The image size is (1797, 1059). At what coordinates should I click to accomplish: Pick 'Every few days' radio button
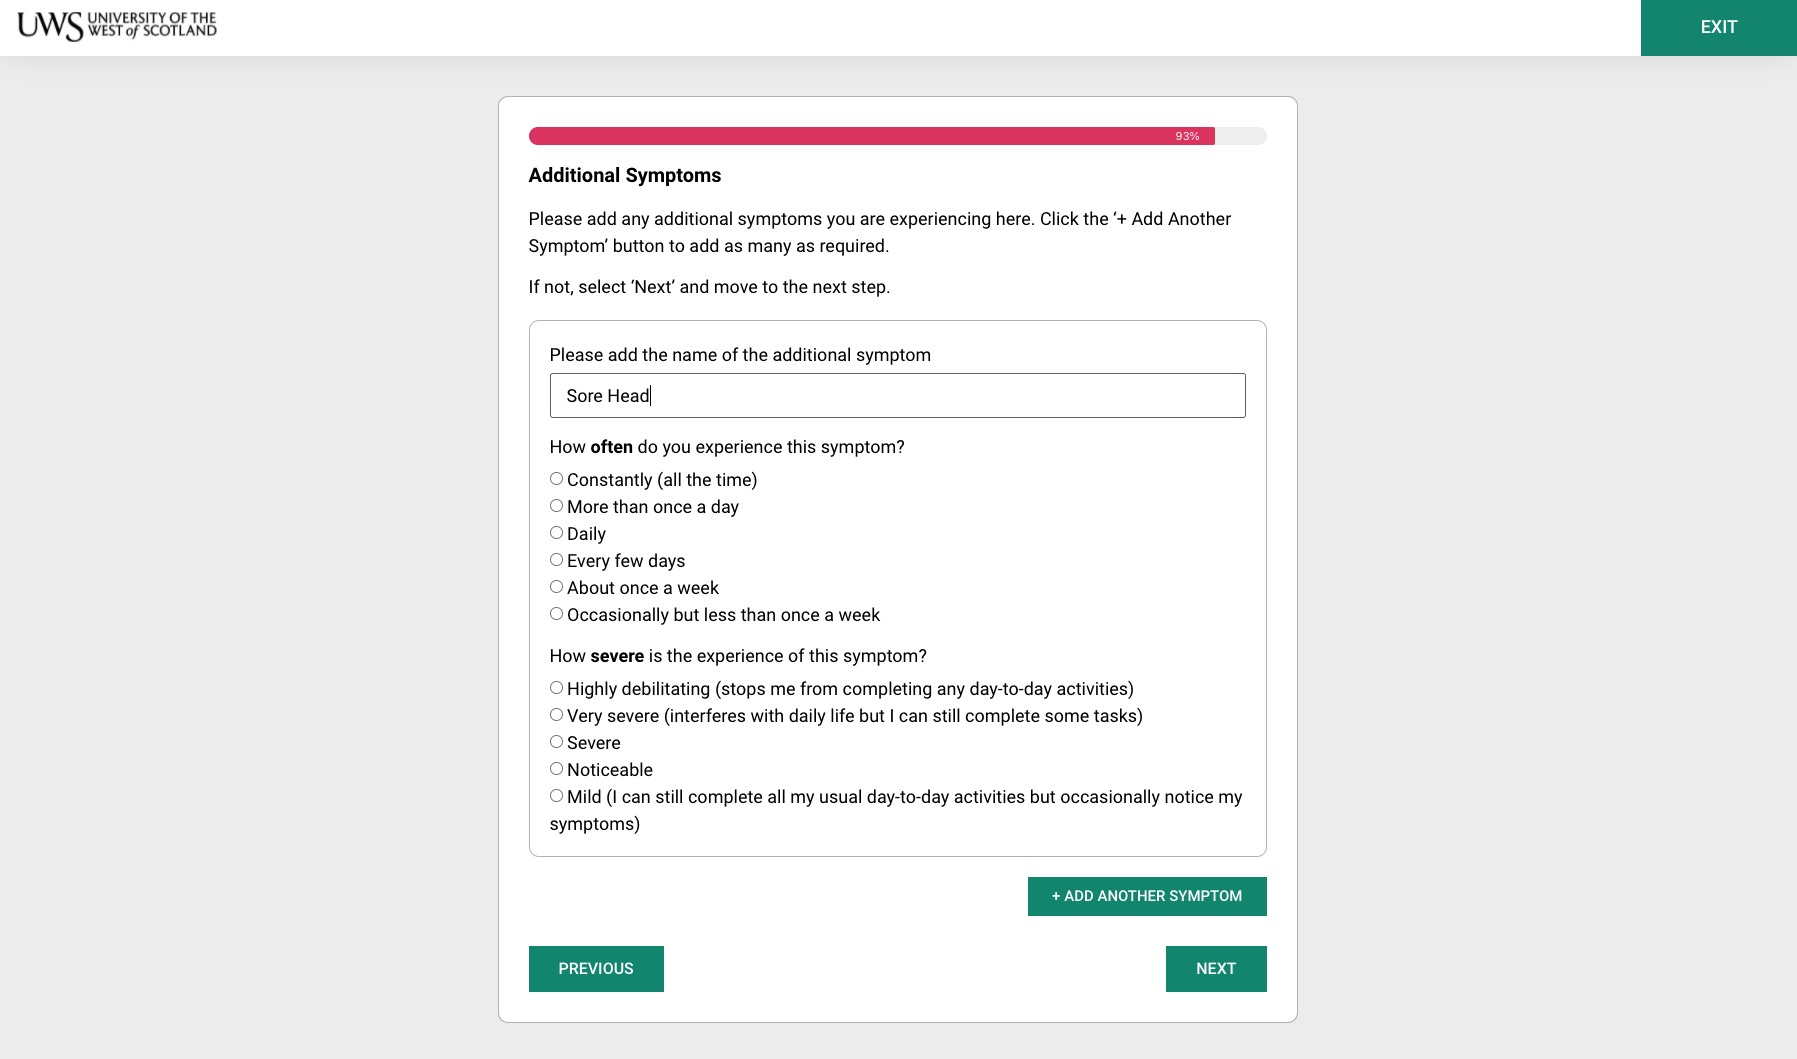[x=556, y=560]
